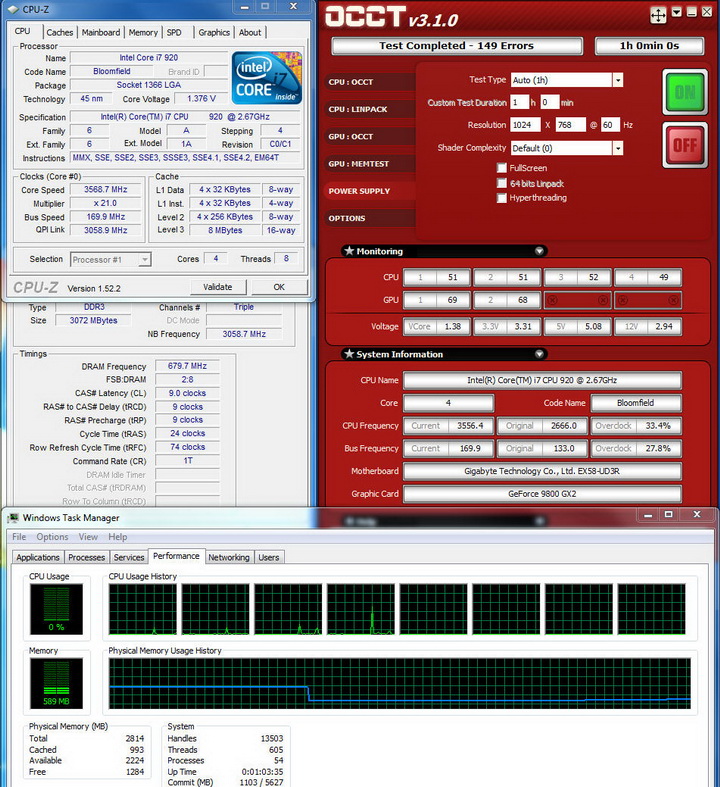
Task: Click the Graphic Card field GeForce 9800 GX2
Action: [x=542, y=494]
